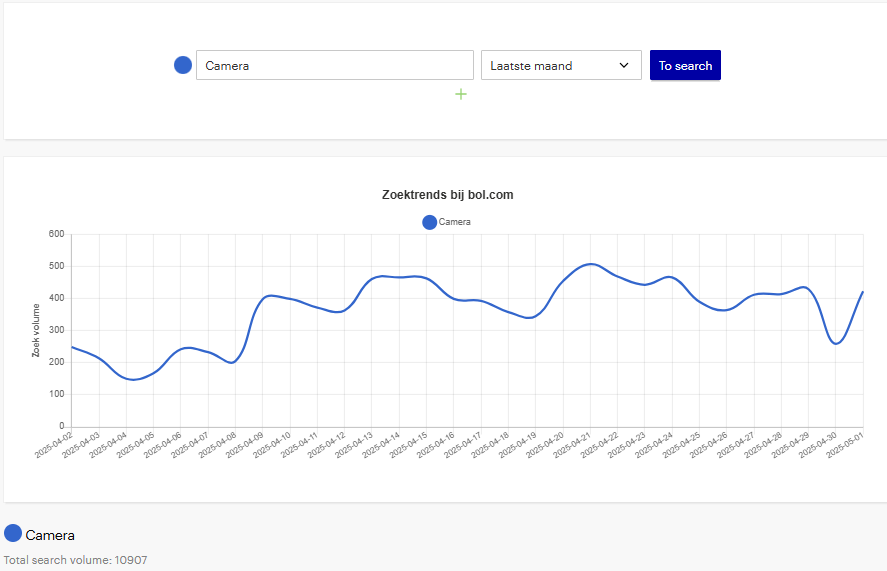The width and height of the screenshot is (887, 571).
Task: Toggle the Camera series via the chart legend
Action: point(446,222)
